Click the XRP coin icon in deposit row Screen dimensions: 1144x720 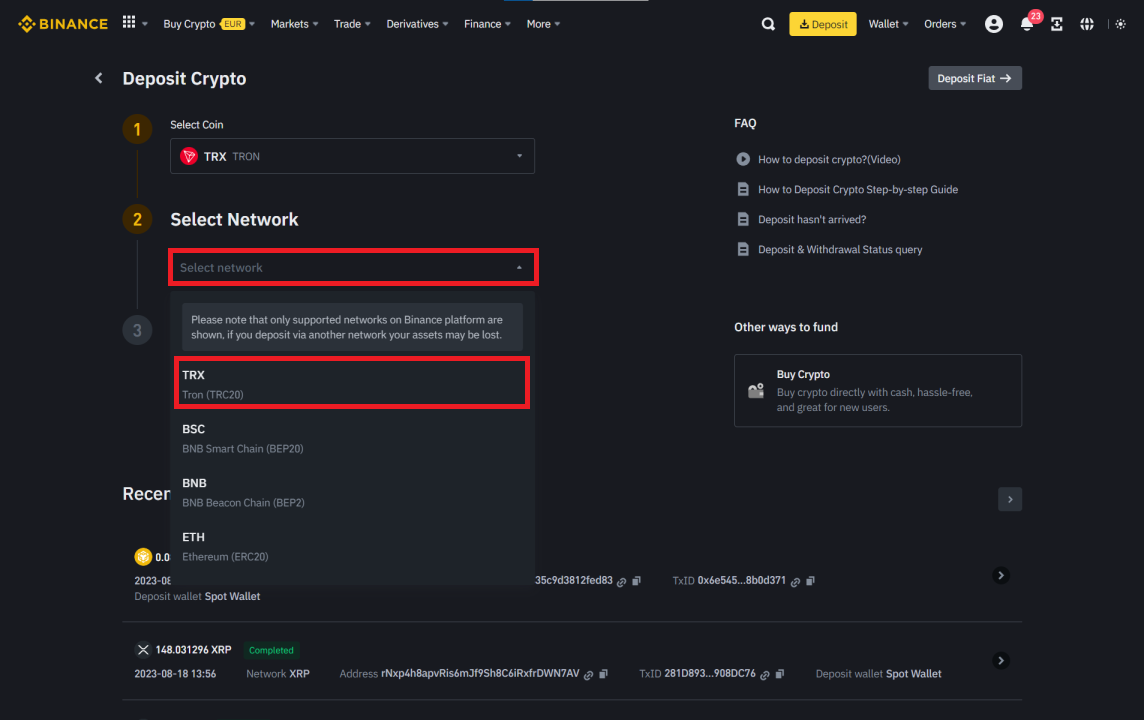pos(143,649)
